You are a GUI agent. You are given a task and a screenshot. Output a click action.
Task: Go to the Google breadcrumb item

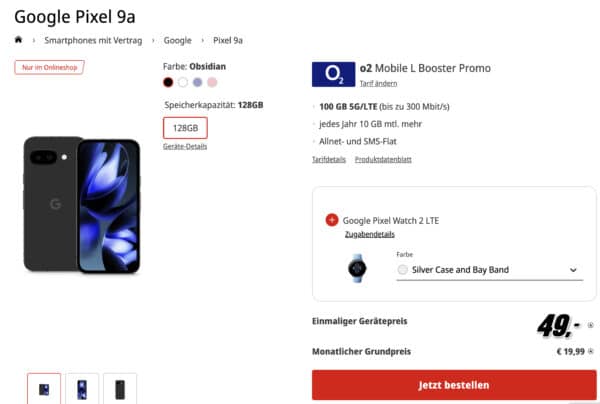point(178,40)
